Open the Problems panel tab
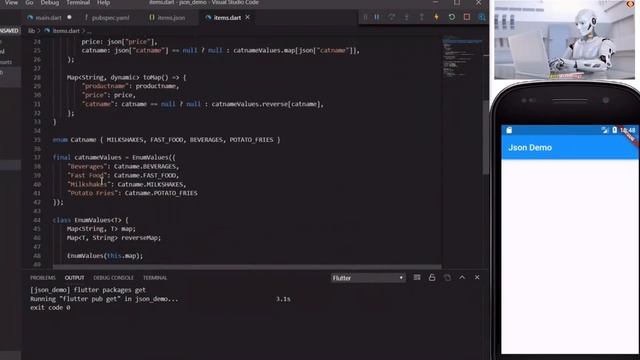Viewport: 640px width, 360px height. pos(42,278)
